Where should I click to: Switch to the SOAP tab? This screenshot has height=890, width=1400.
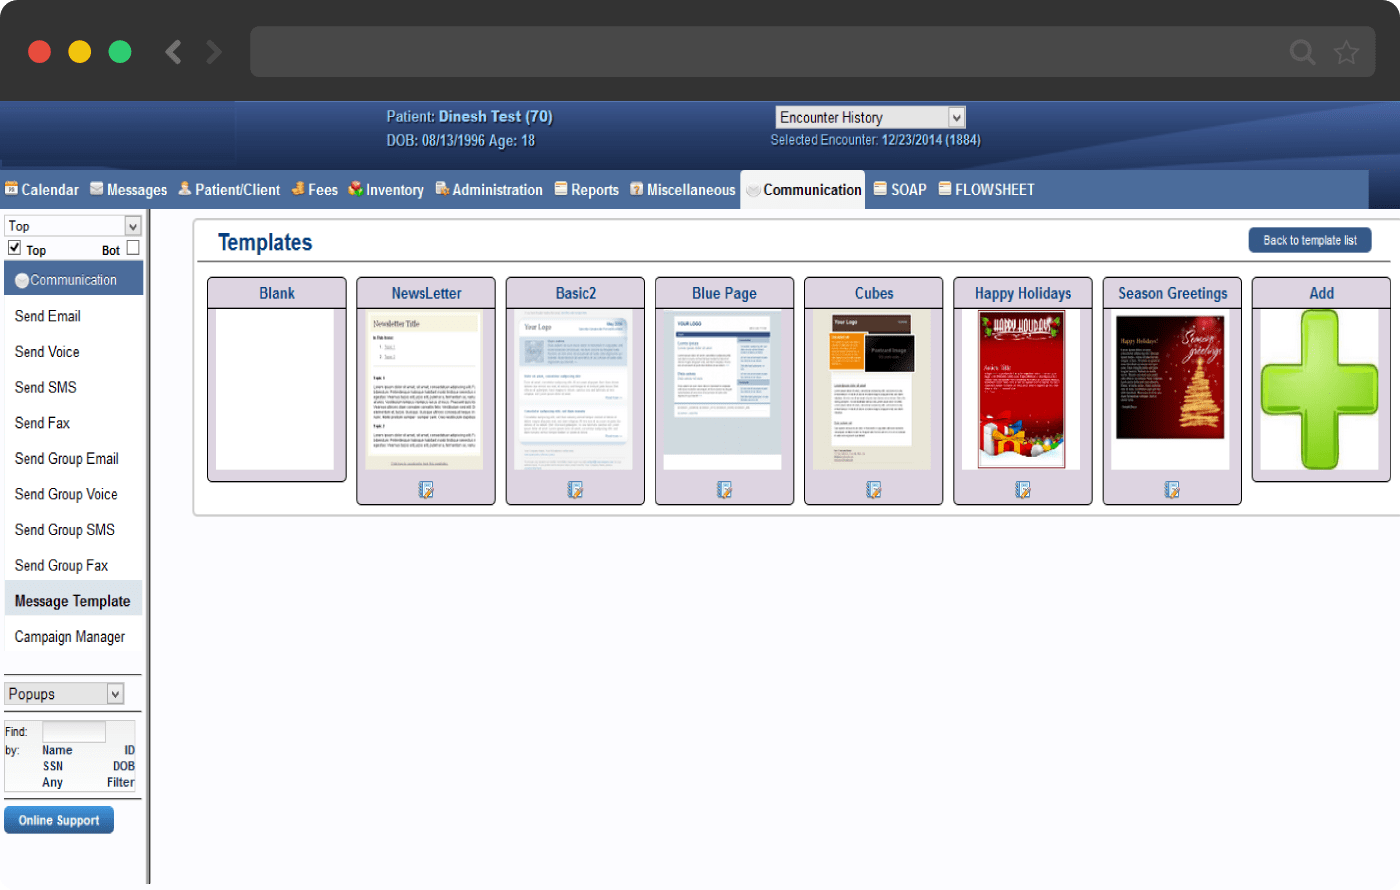point(900,189)
